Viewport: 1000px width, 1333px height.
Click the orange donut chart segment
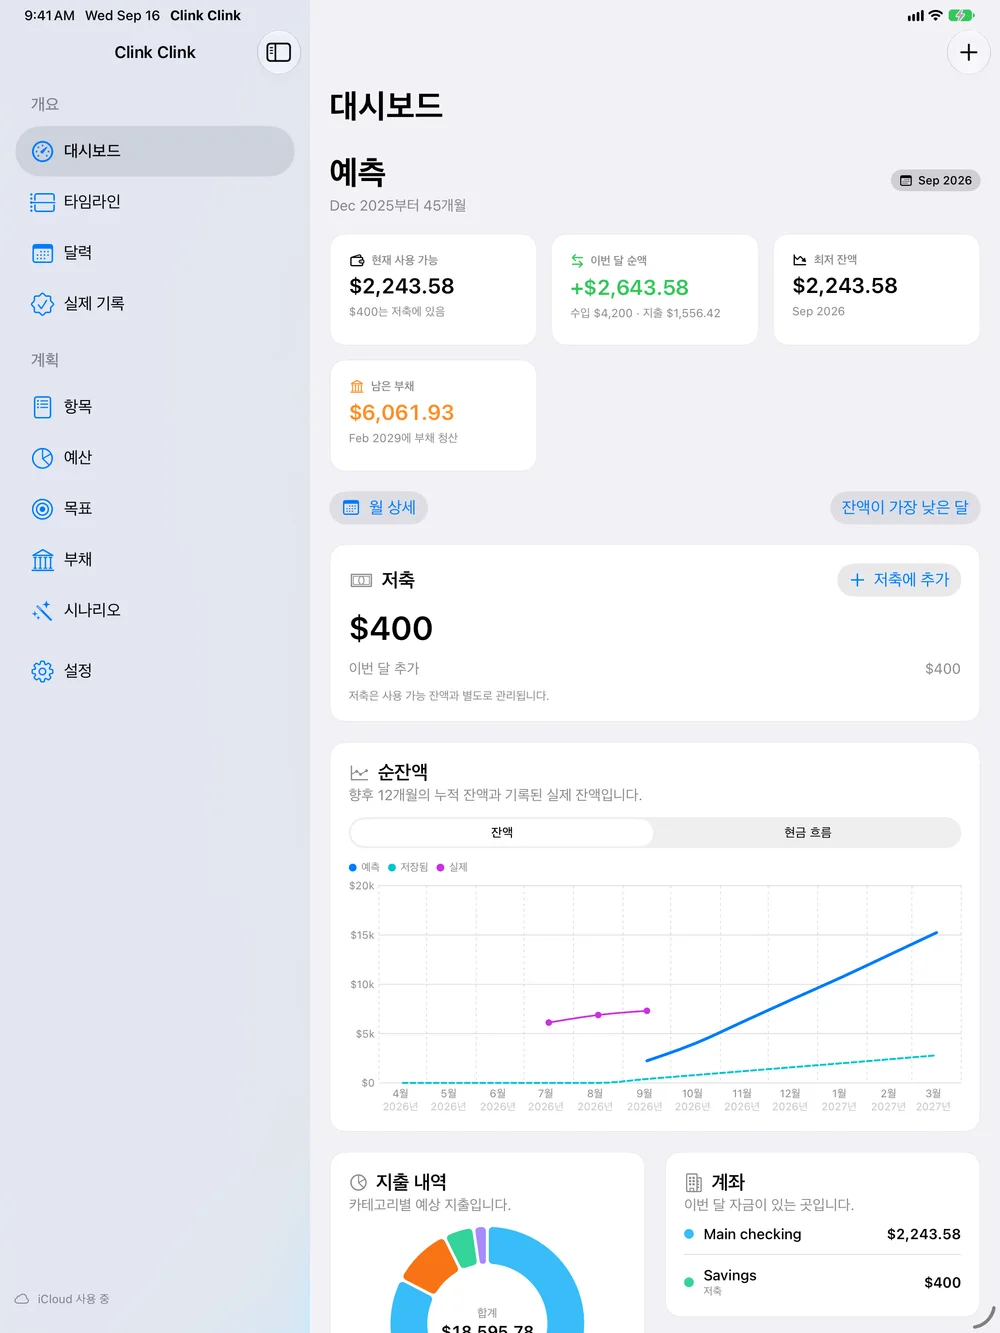pos(430,1265)
